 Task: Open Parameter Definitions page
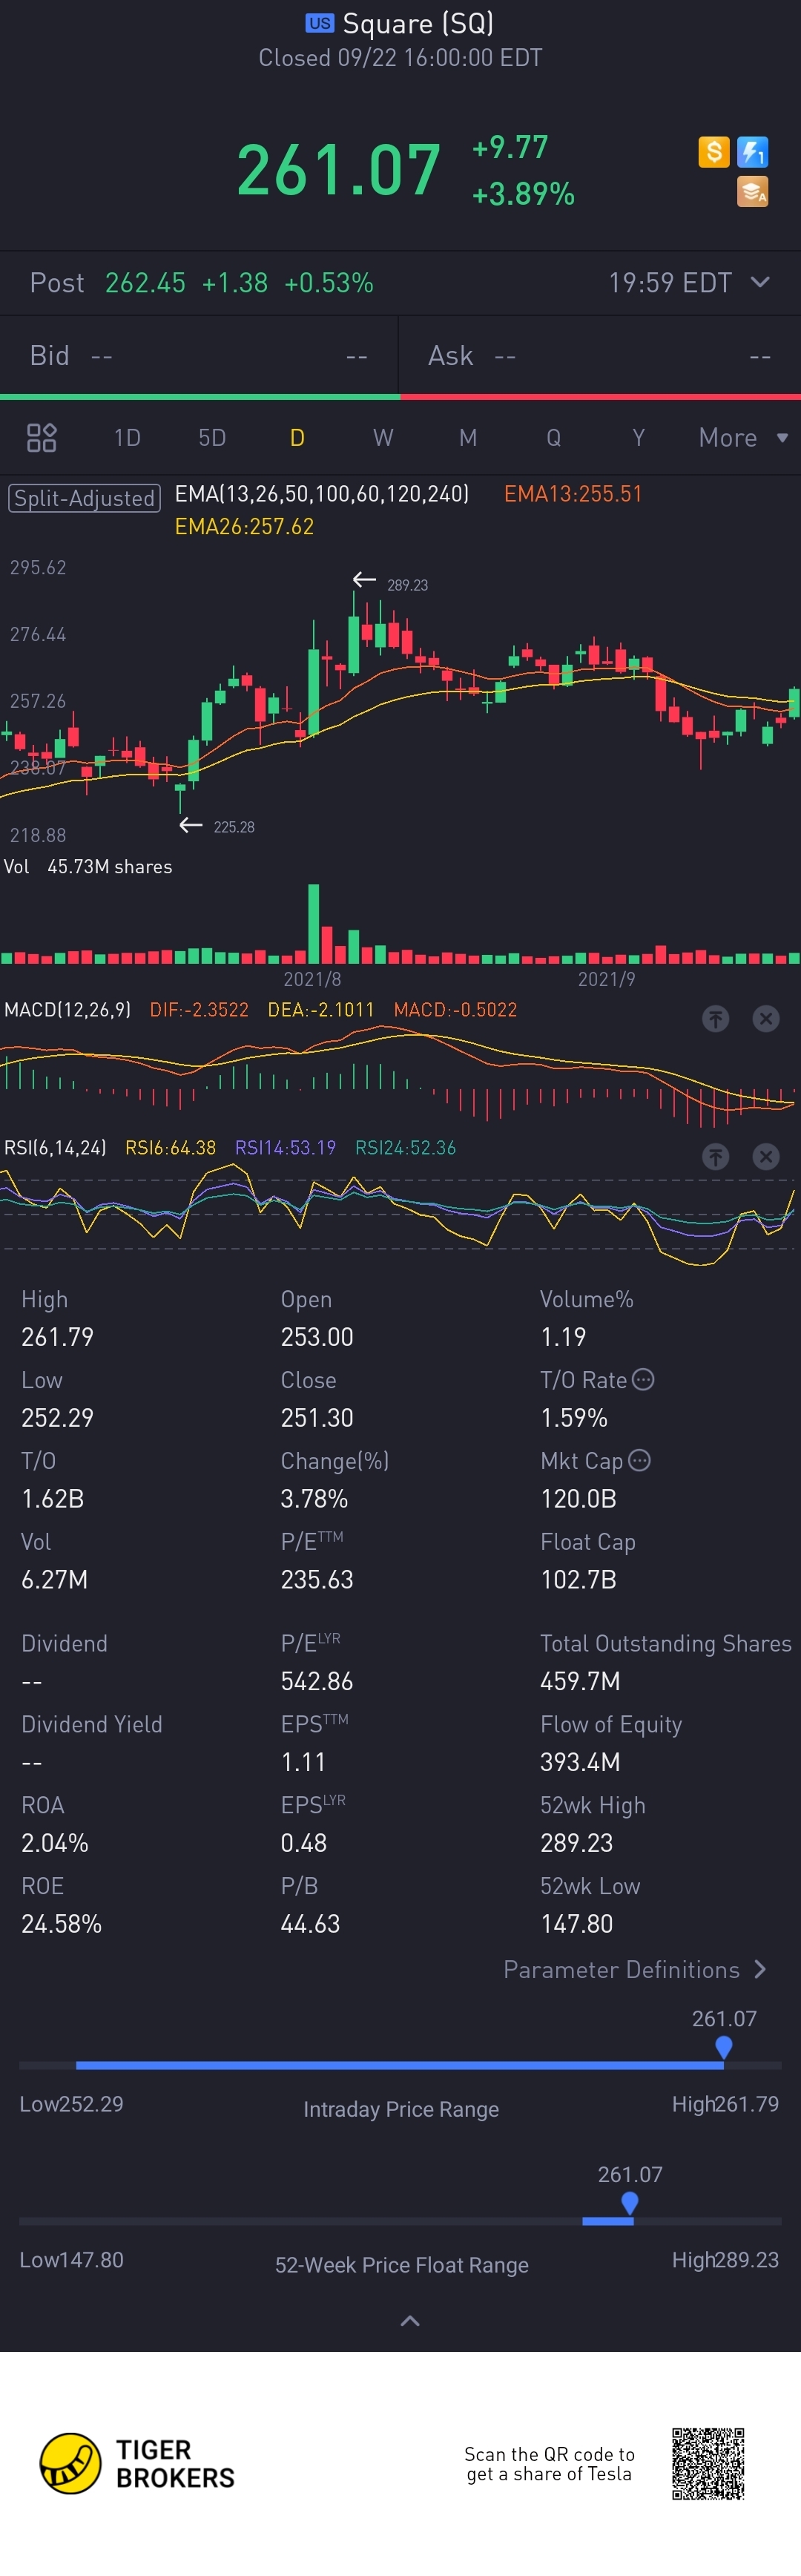635,1969
